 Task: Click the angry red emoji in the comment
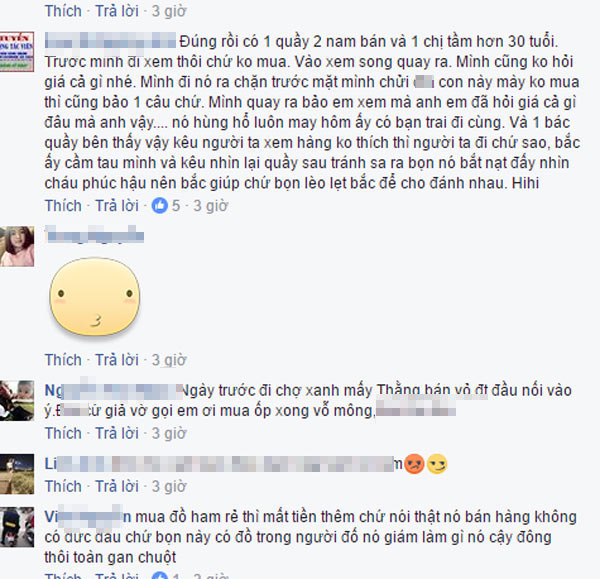[x=414, y=464]
